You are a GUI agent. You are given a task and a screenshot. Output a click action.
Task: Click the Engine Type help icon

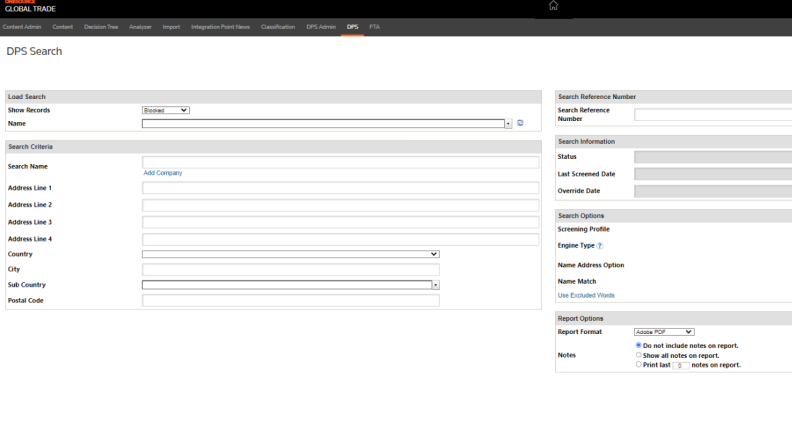click(600, 245)
